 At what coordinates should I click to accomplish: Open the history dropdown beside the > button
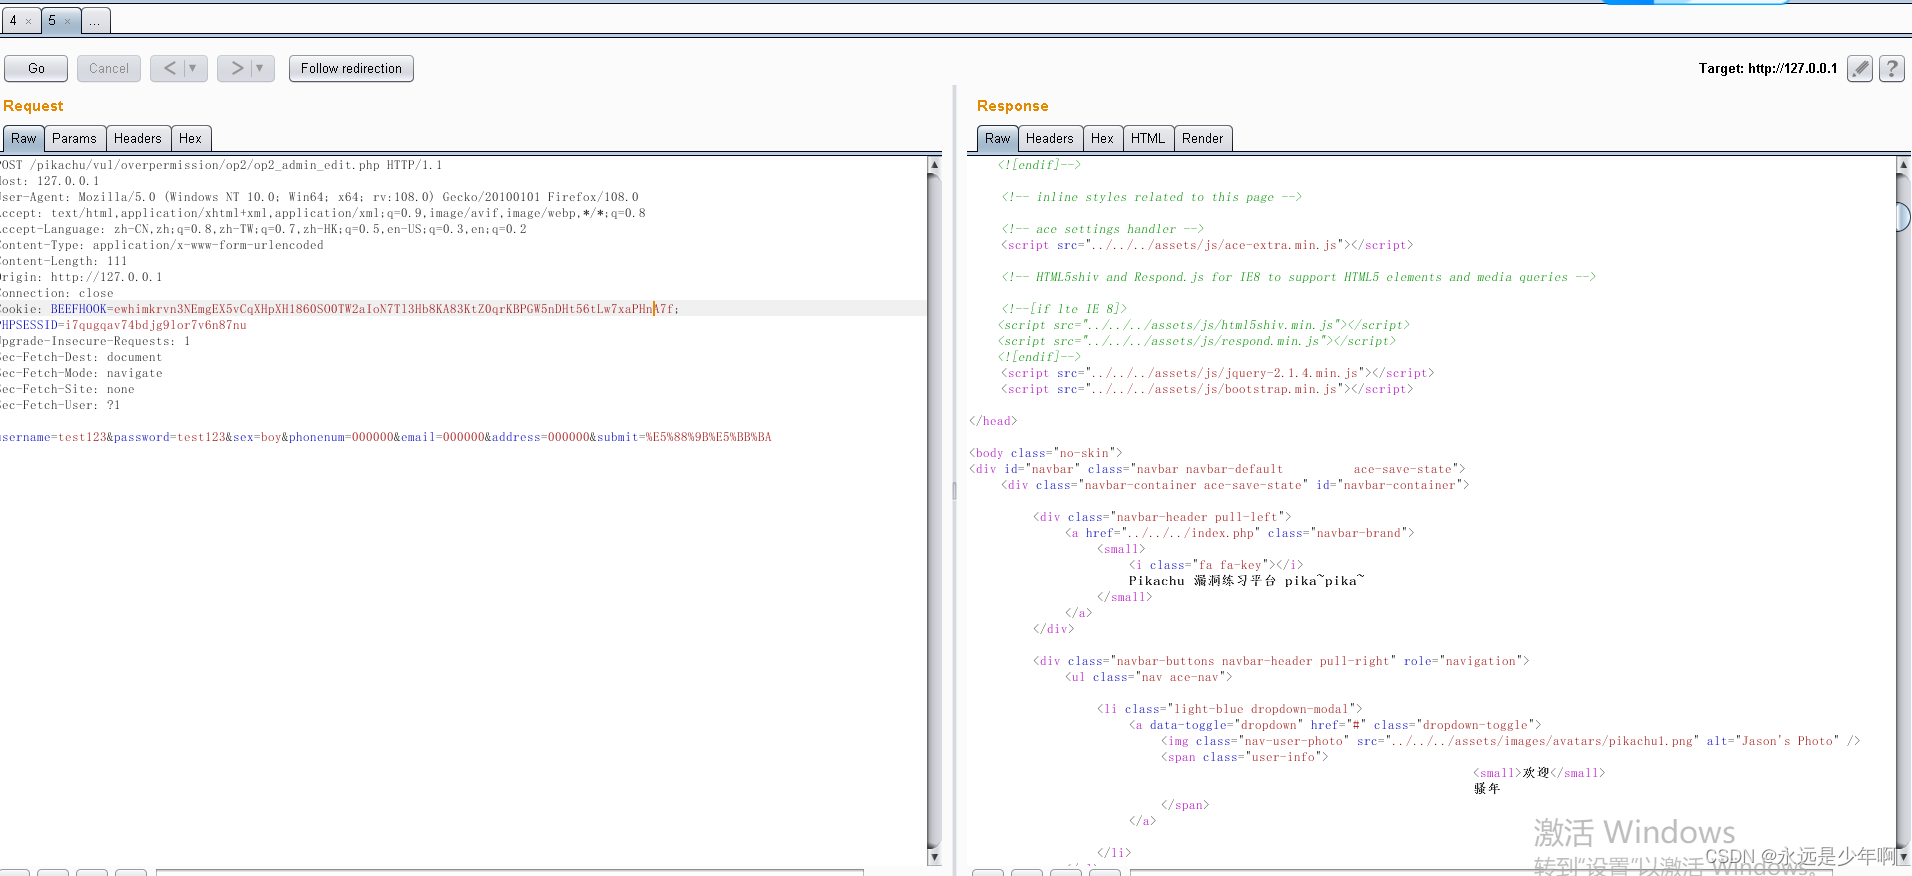[x=260, y=68]
